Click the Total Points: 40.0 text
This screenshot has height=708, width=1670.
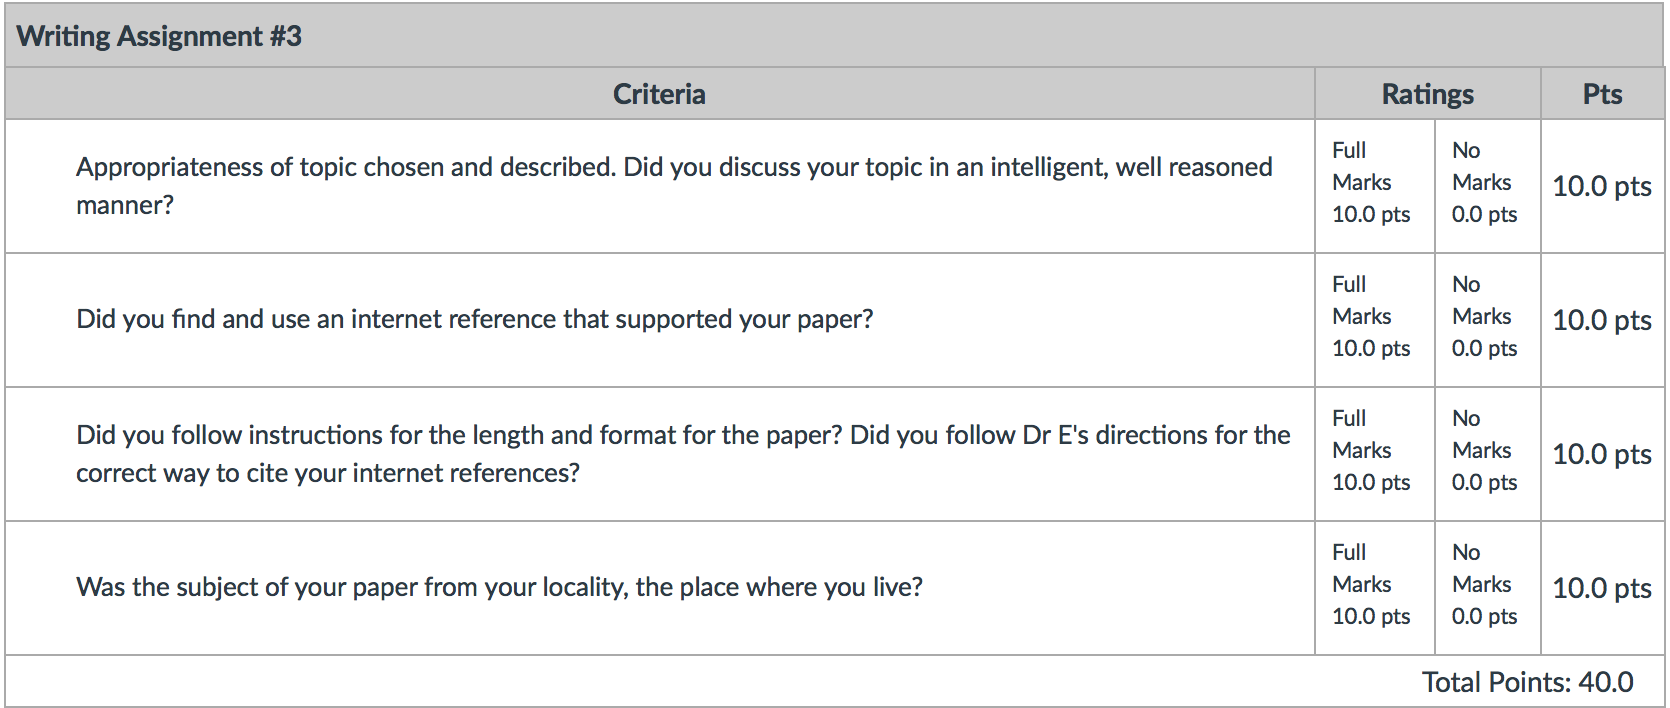click(x=1527, y=682)
